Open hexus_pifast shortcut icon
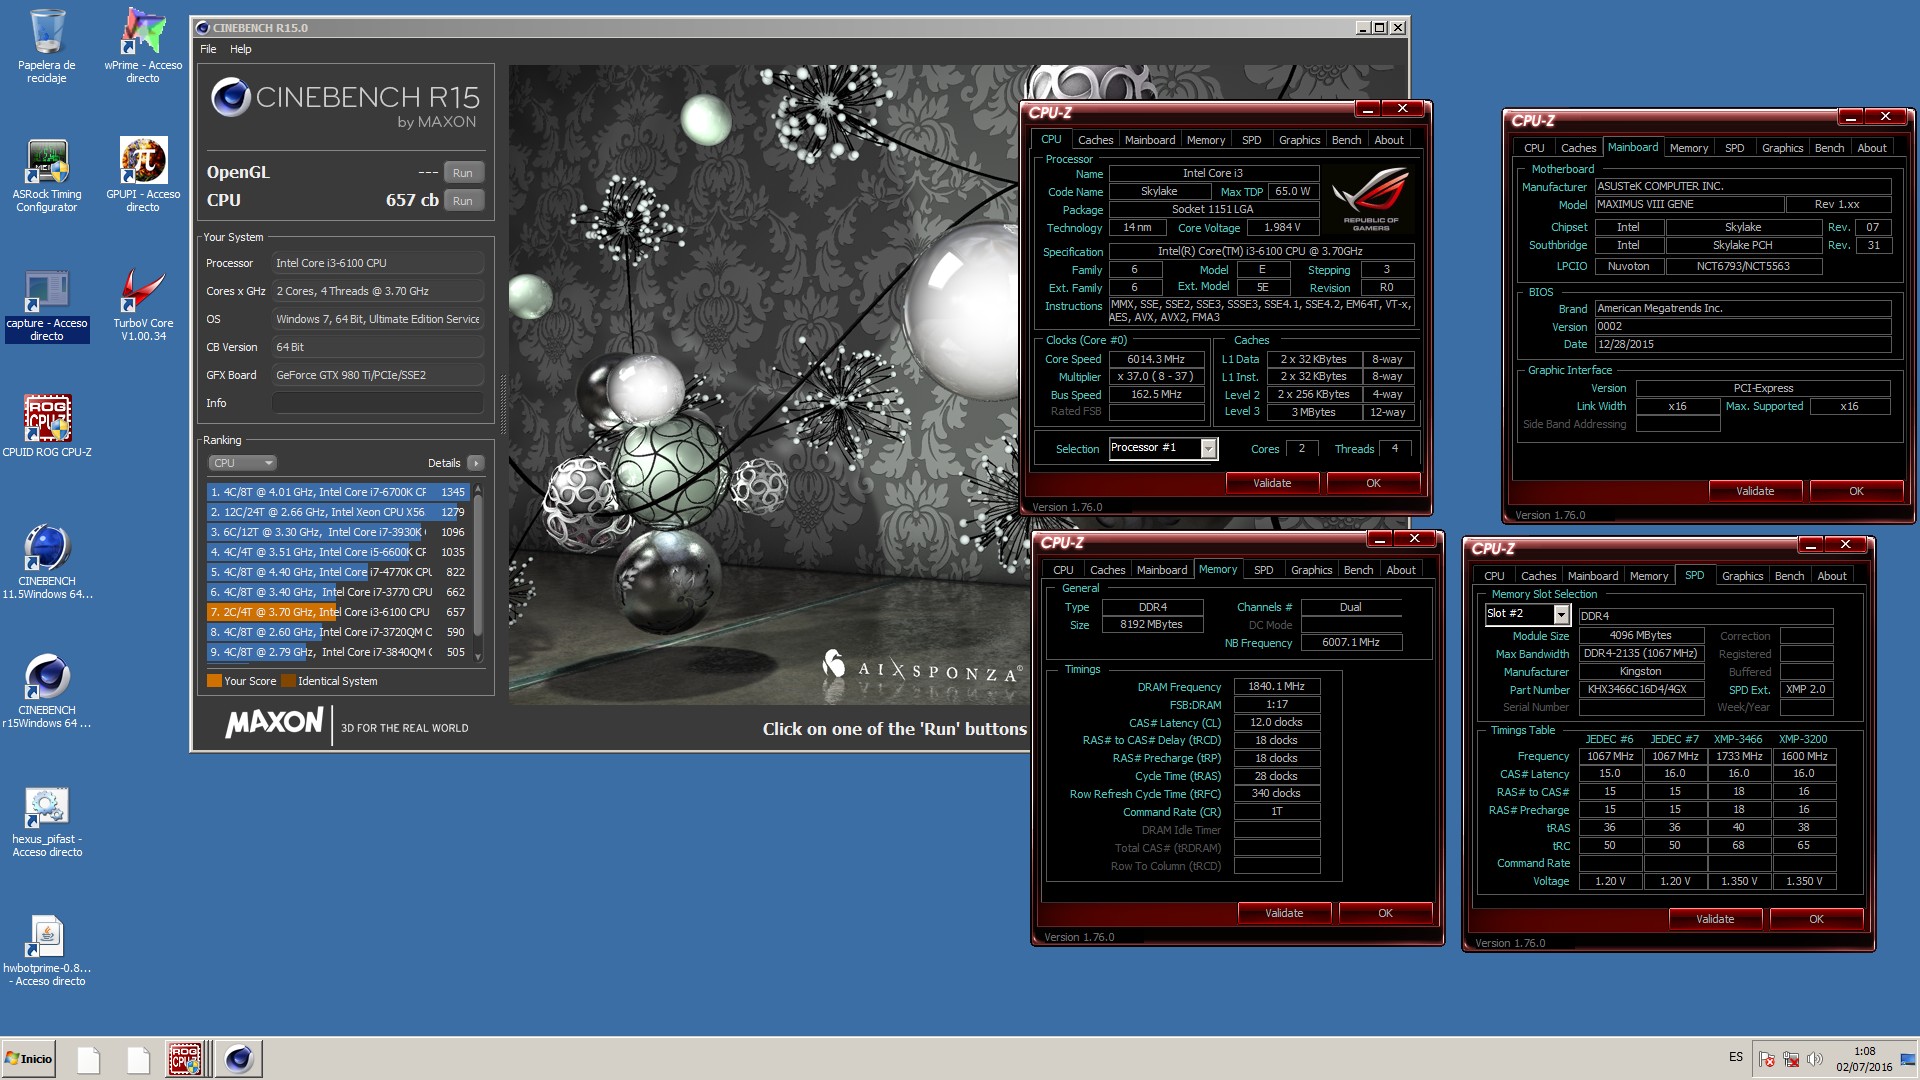The image size is (1920, 1080). [47, 821]
